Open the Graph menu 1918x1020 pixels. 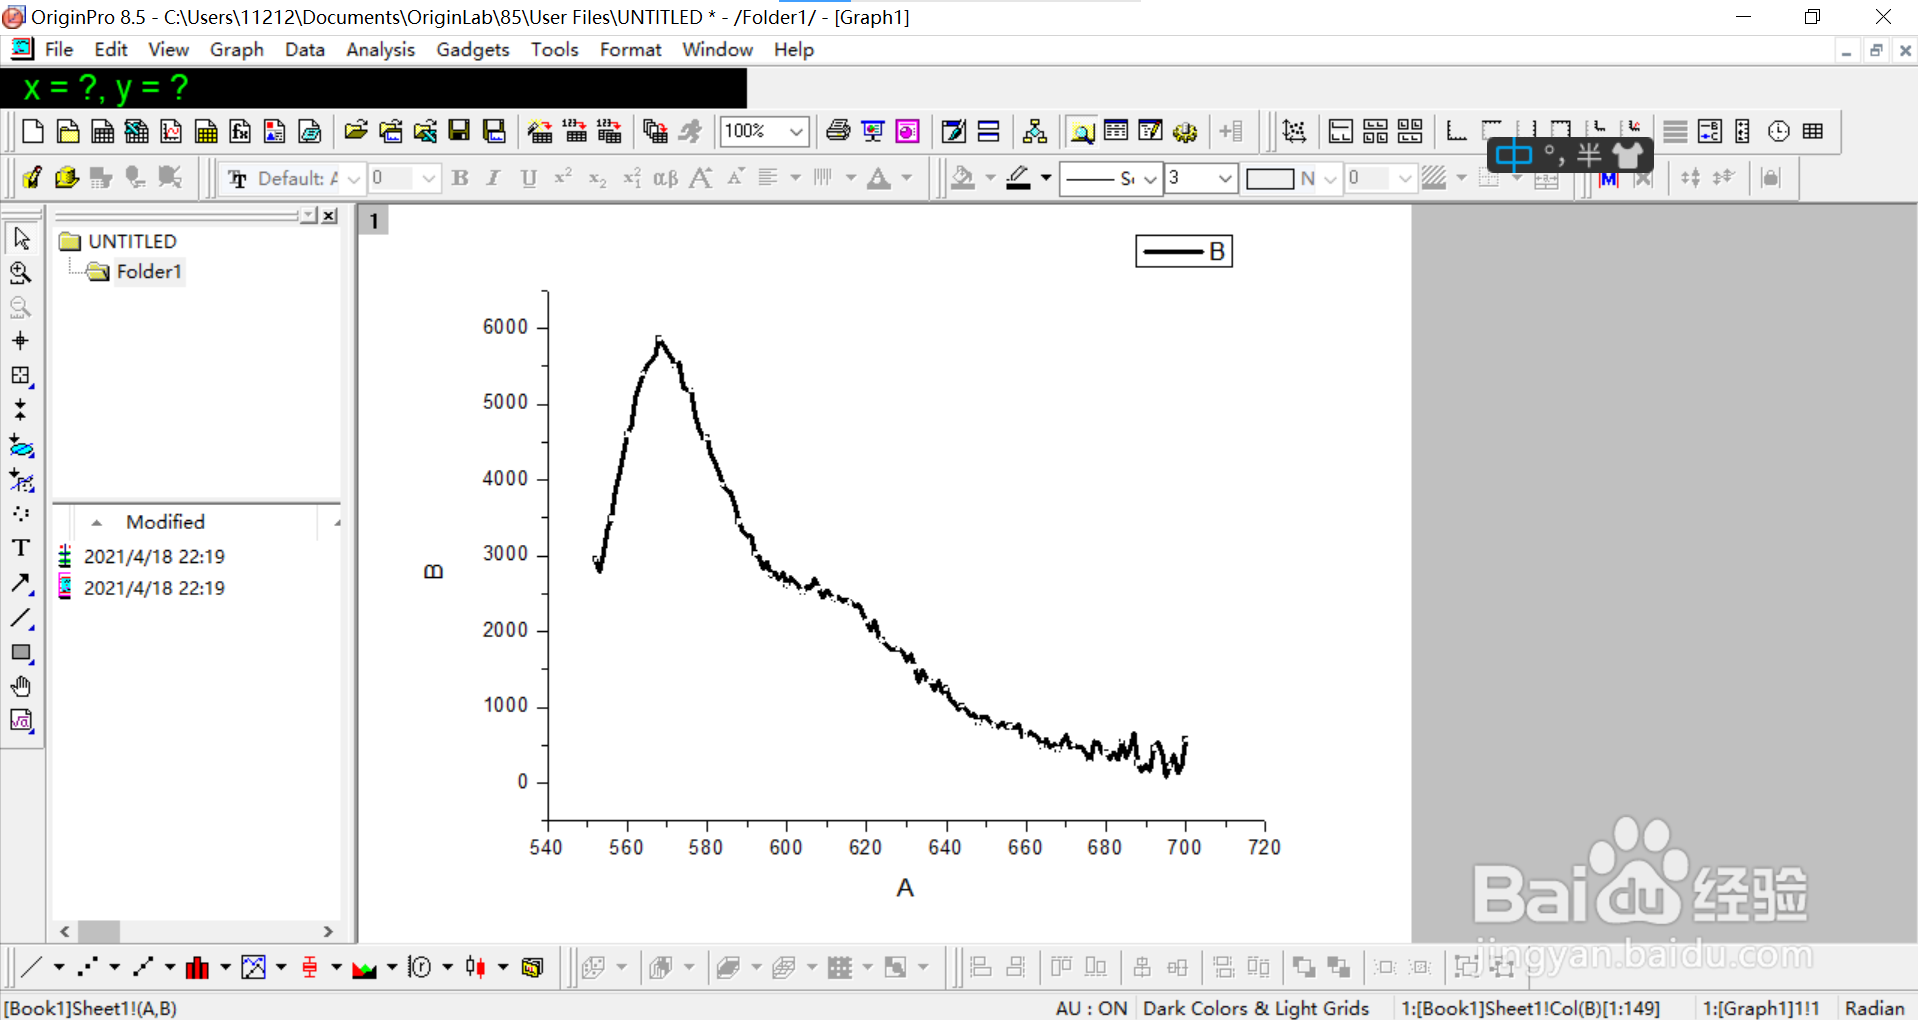(237, 50)
